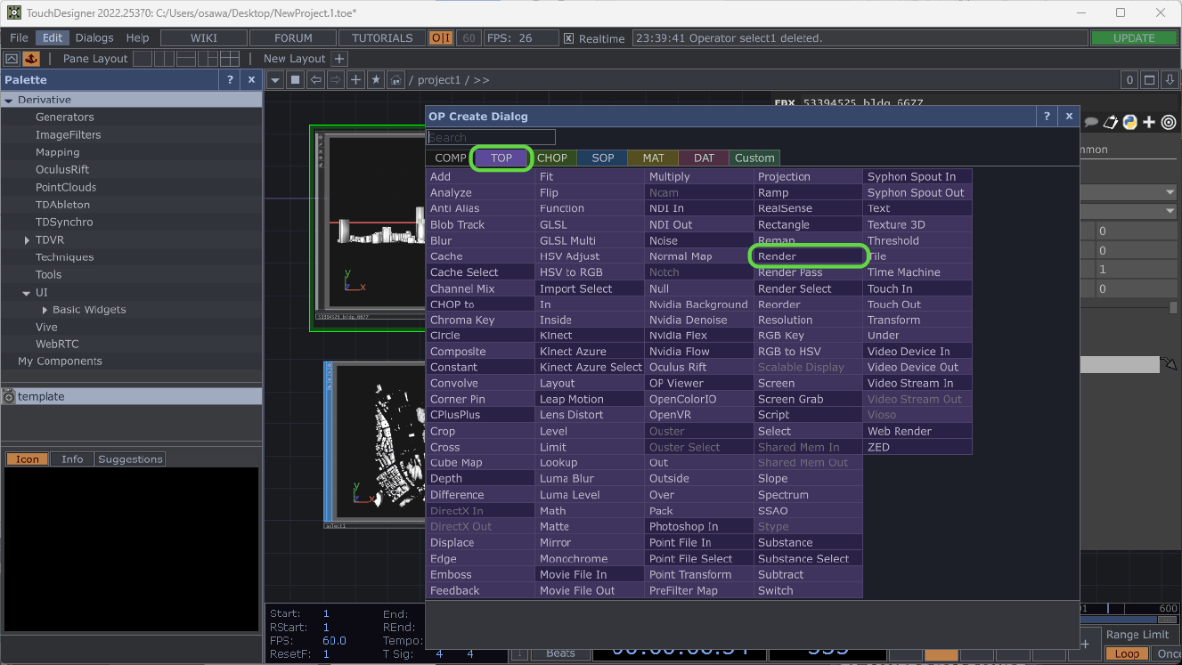
Task: Click the plus icon in the network path bar
Action: [x=356, y=80]
